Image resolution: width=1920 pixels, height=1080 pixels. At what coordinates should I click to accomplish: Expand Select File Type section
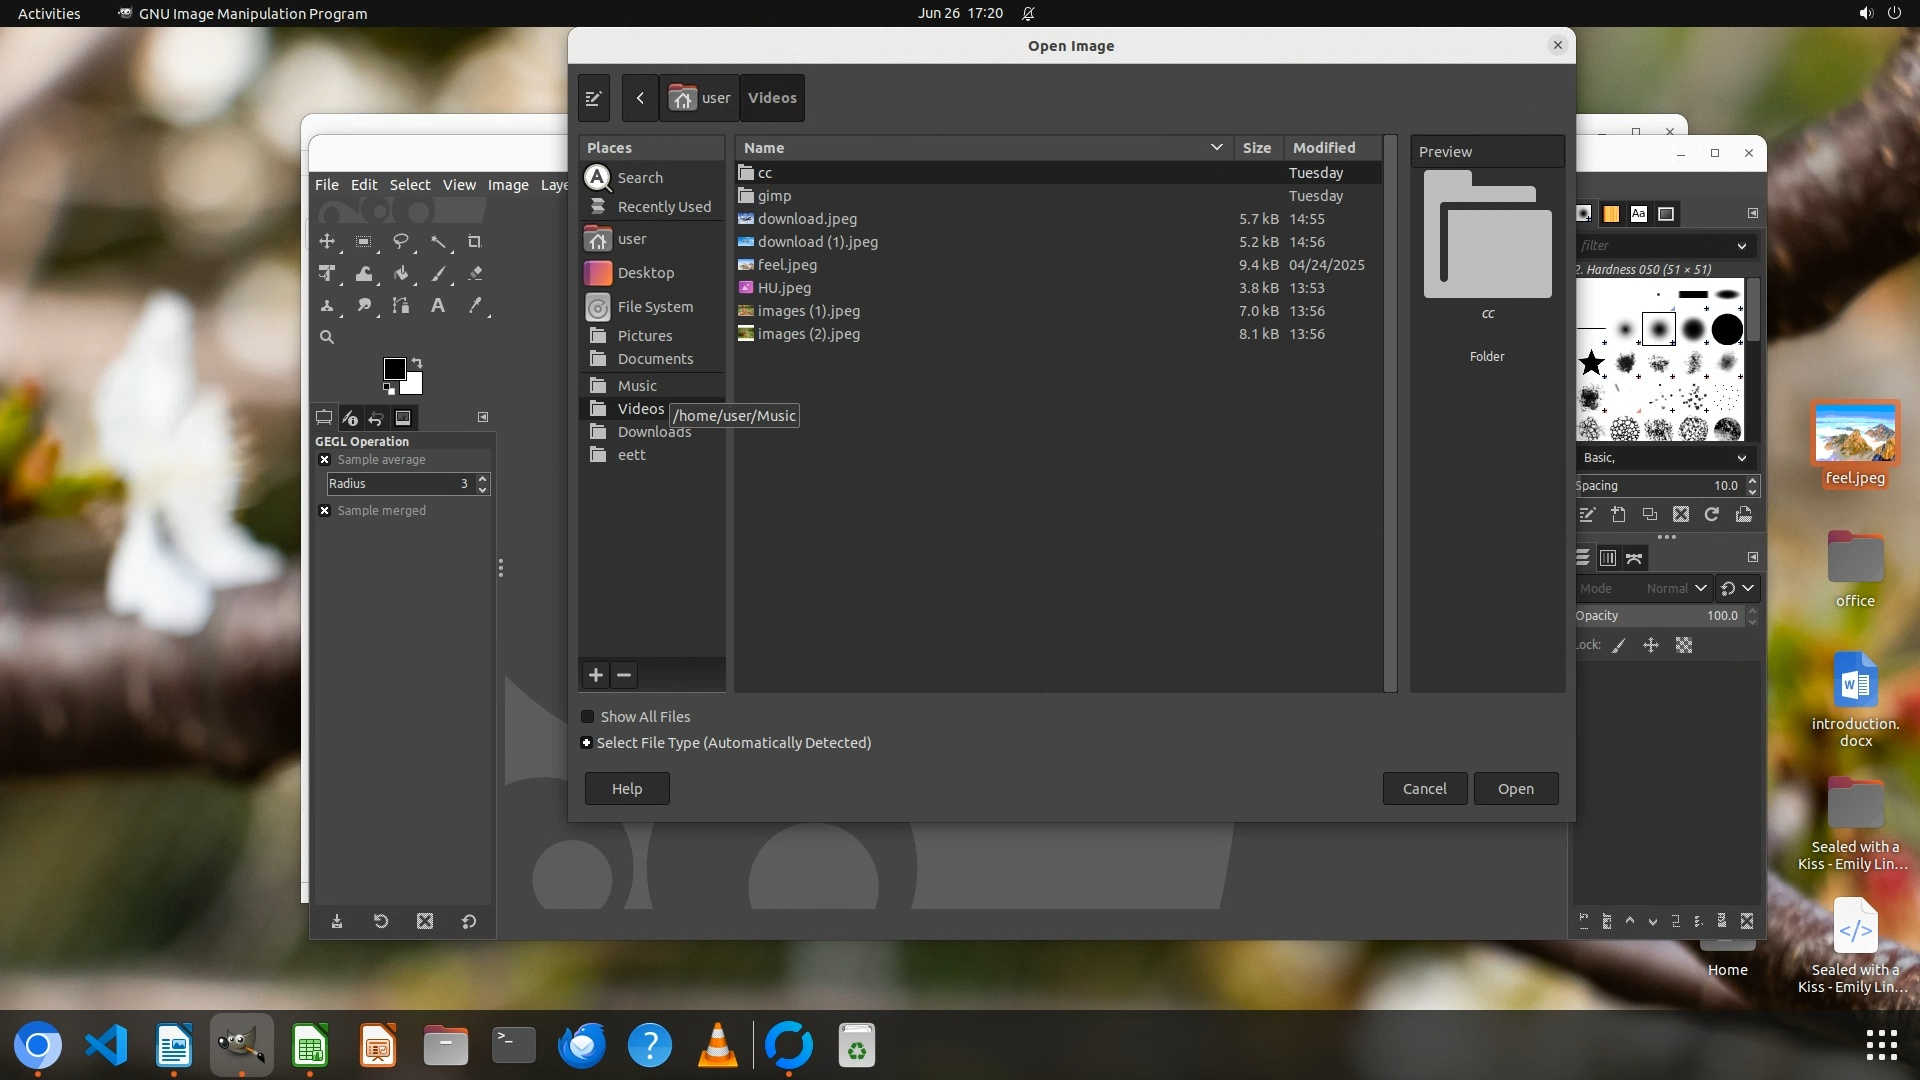587,743
